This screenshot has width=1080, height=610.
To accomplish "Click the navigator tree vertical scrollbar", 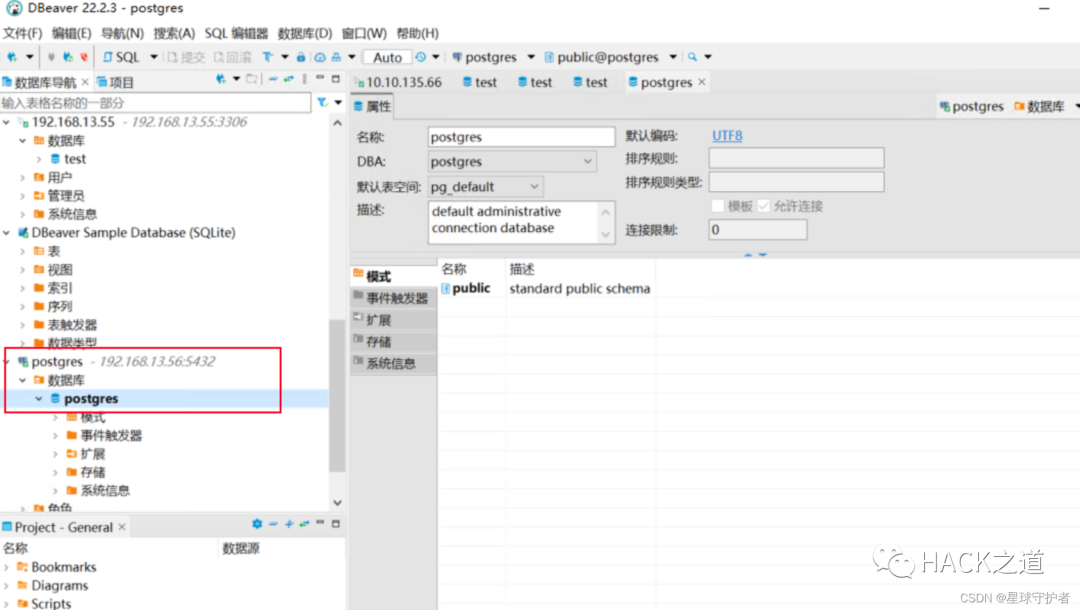I will (x=337, y=395).
